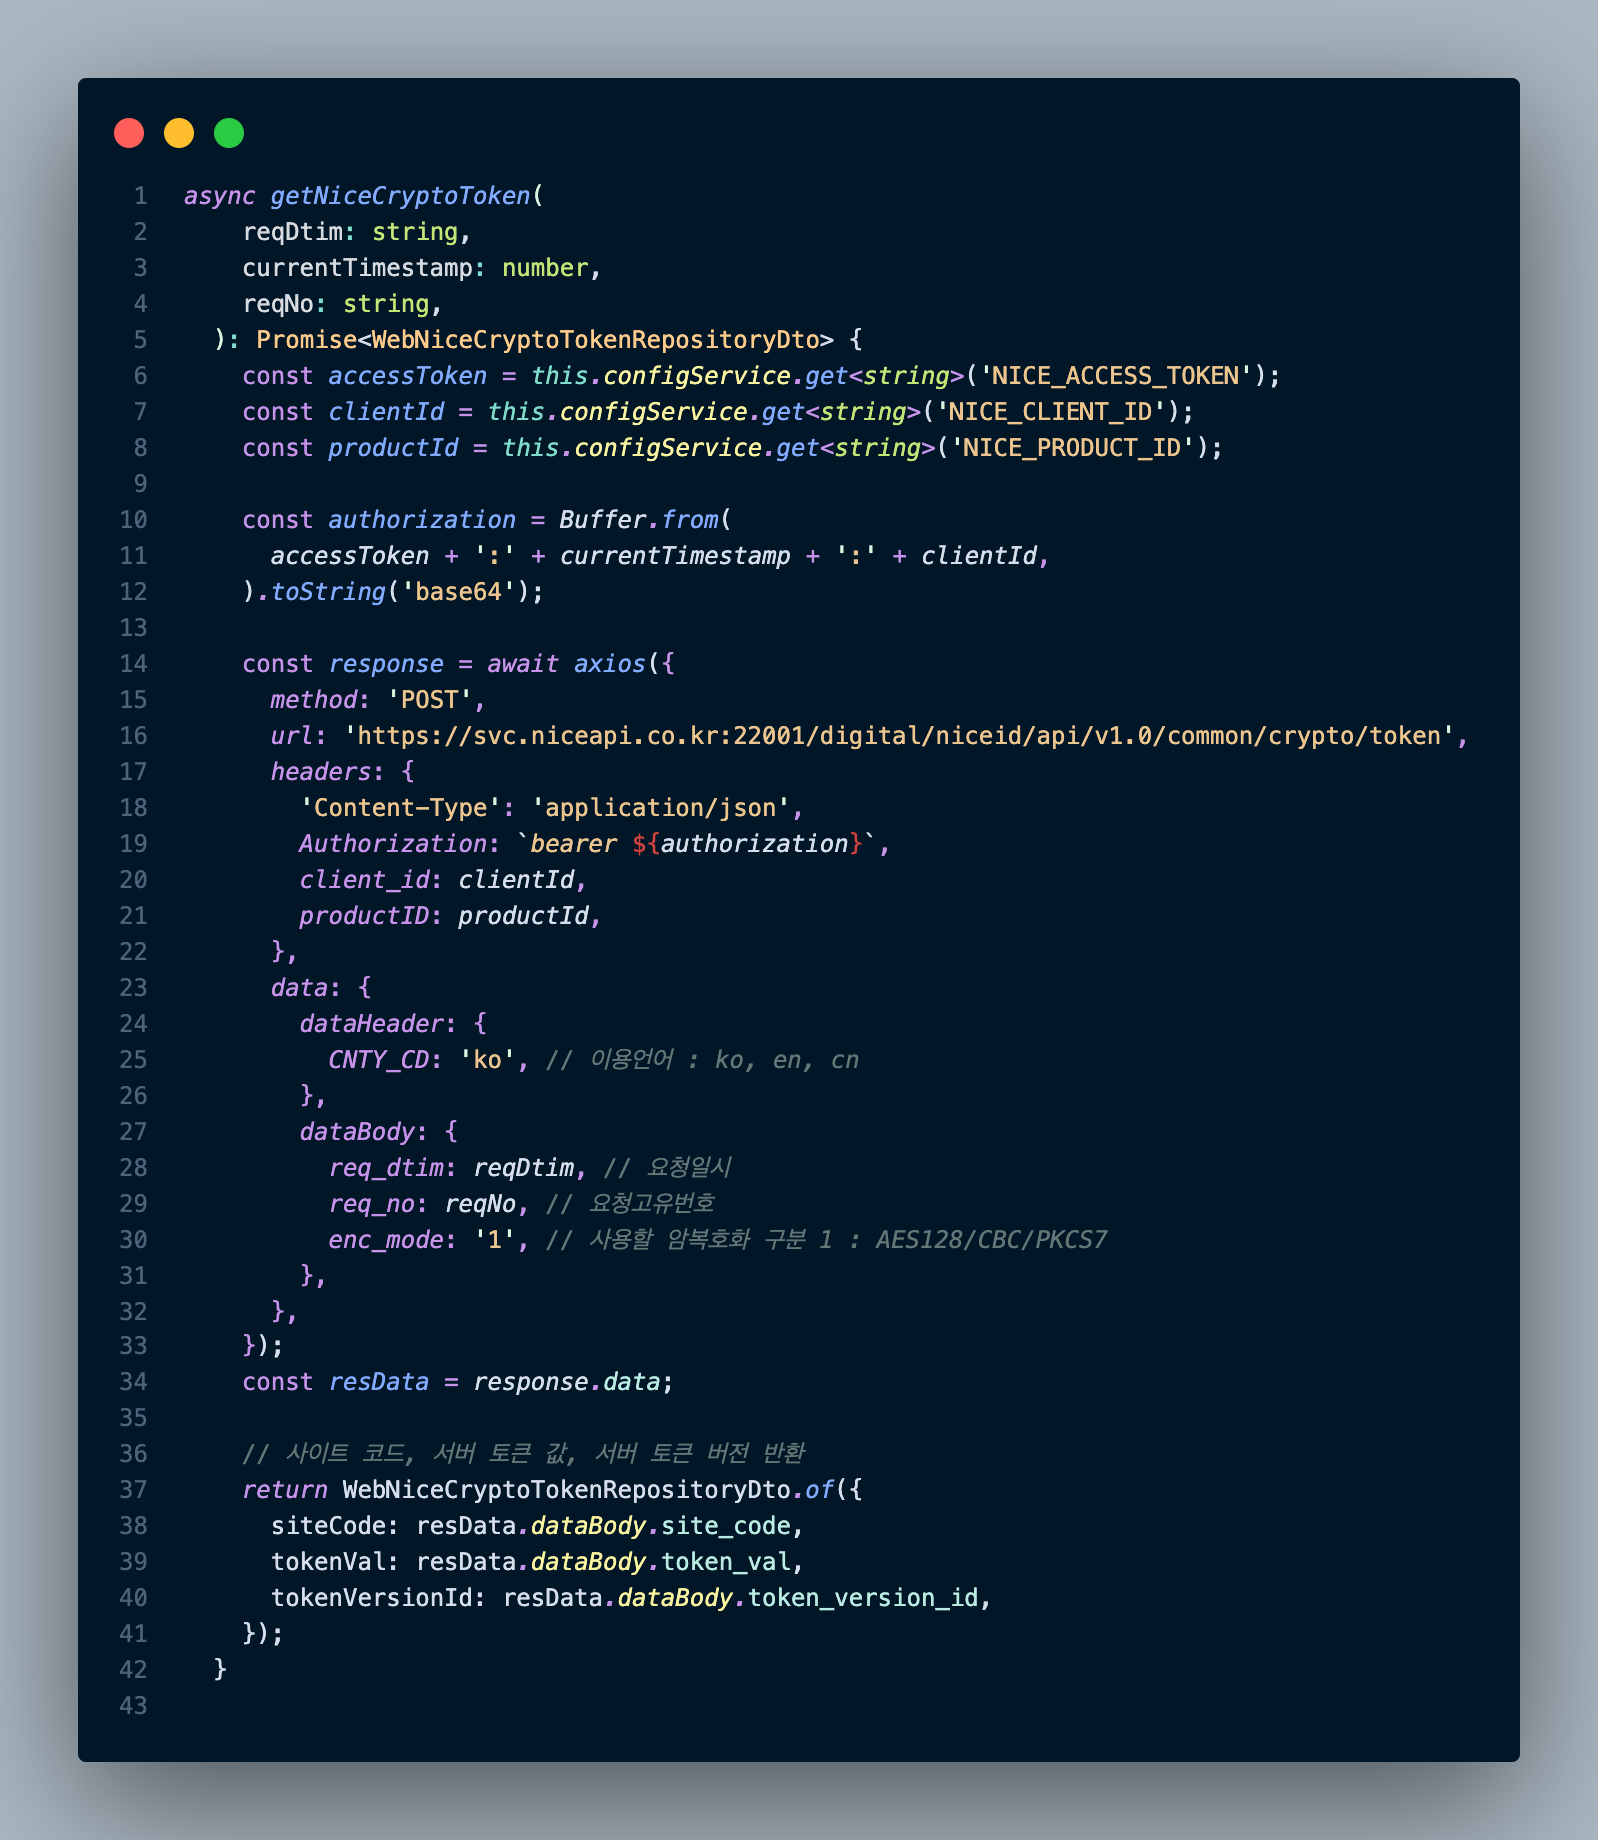Click line number 1 in gutter
This screenshot has width=1598, height=1840.
tap(140, 196)
